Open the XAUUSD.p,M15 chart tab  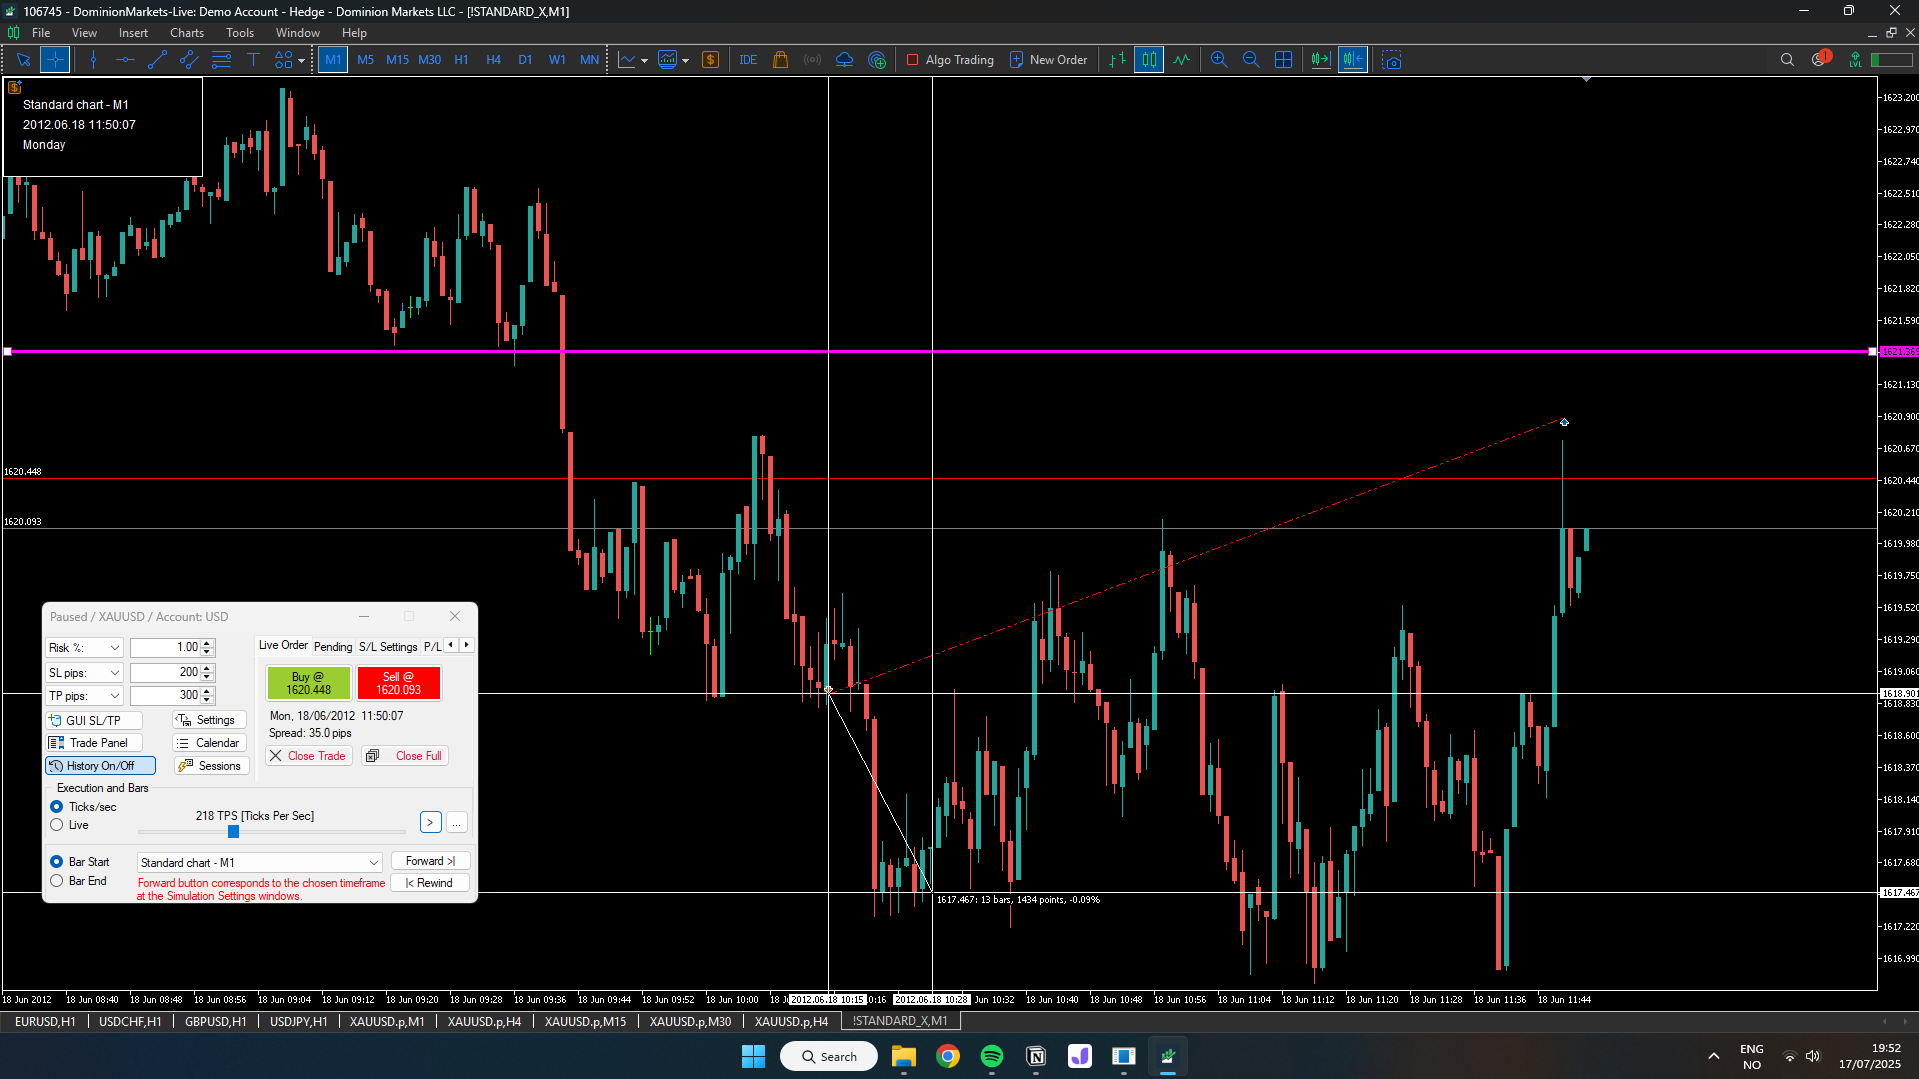click(585, 1021)
